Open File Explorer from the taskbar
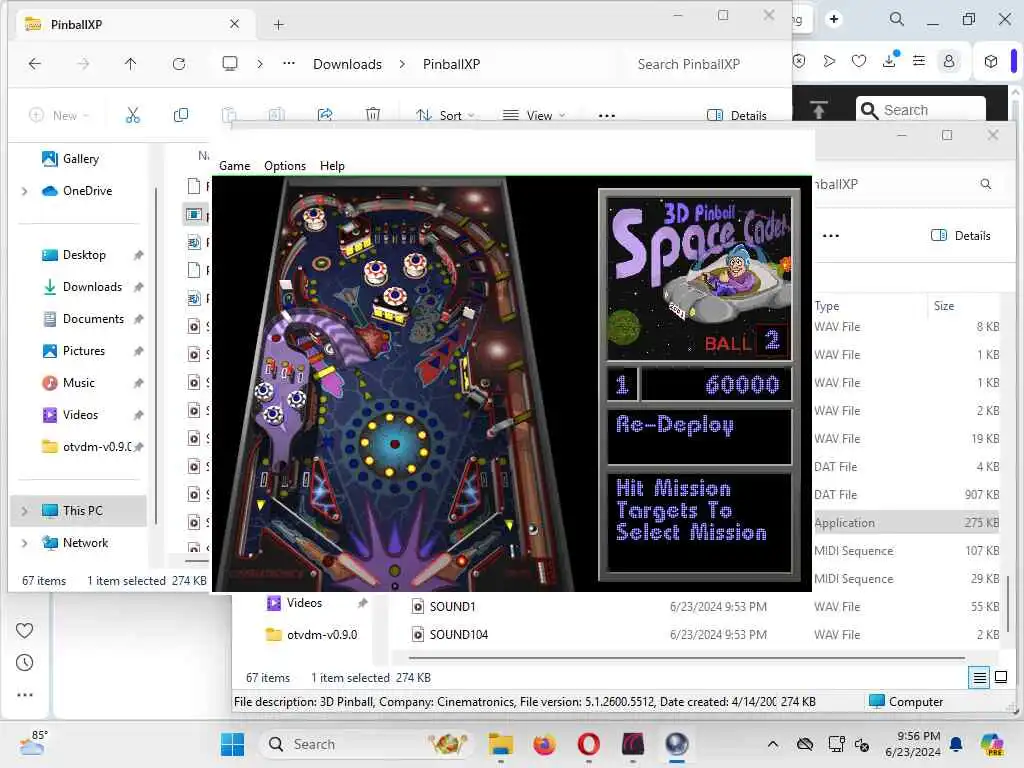 501,744
